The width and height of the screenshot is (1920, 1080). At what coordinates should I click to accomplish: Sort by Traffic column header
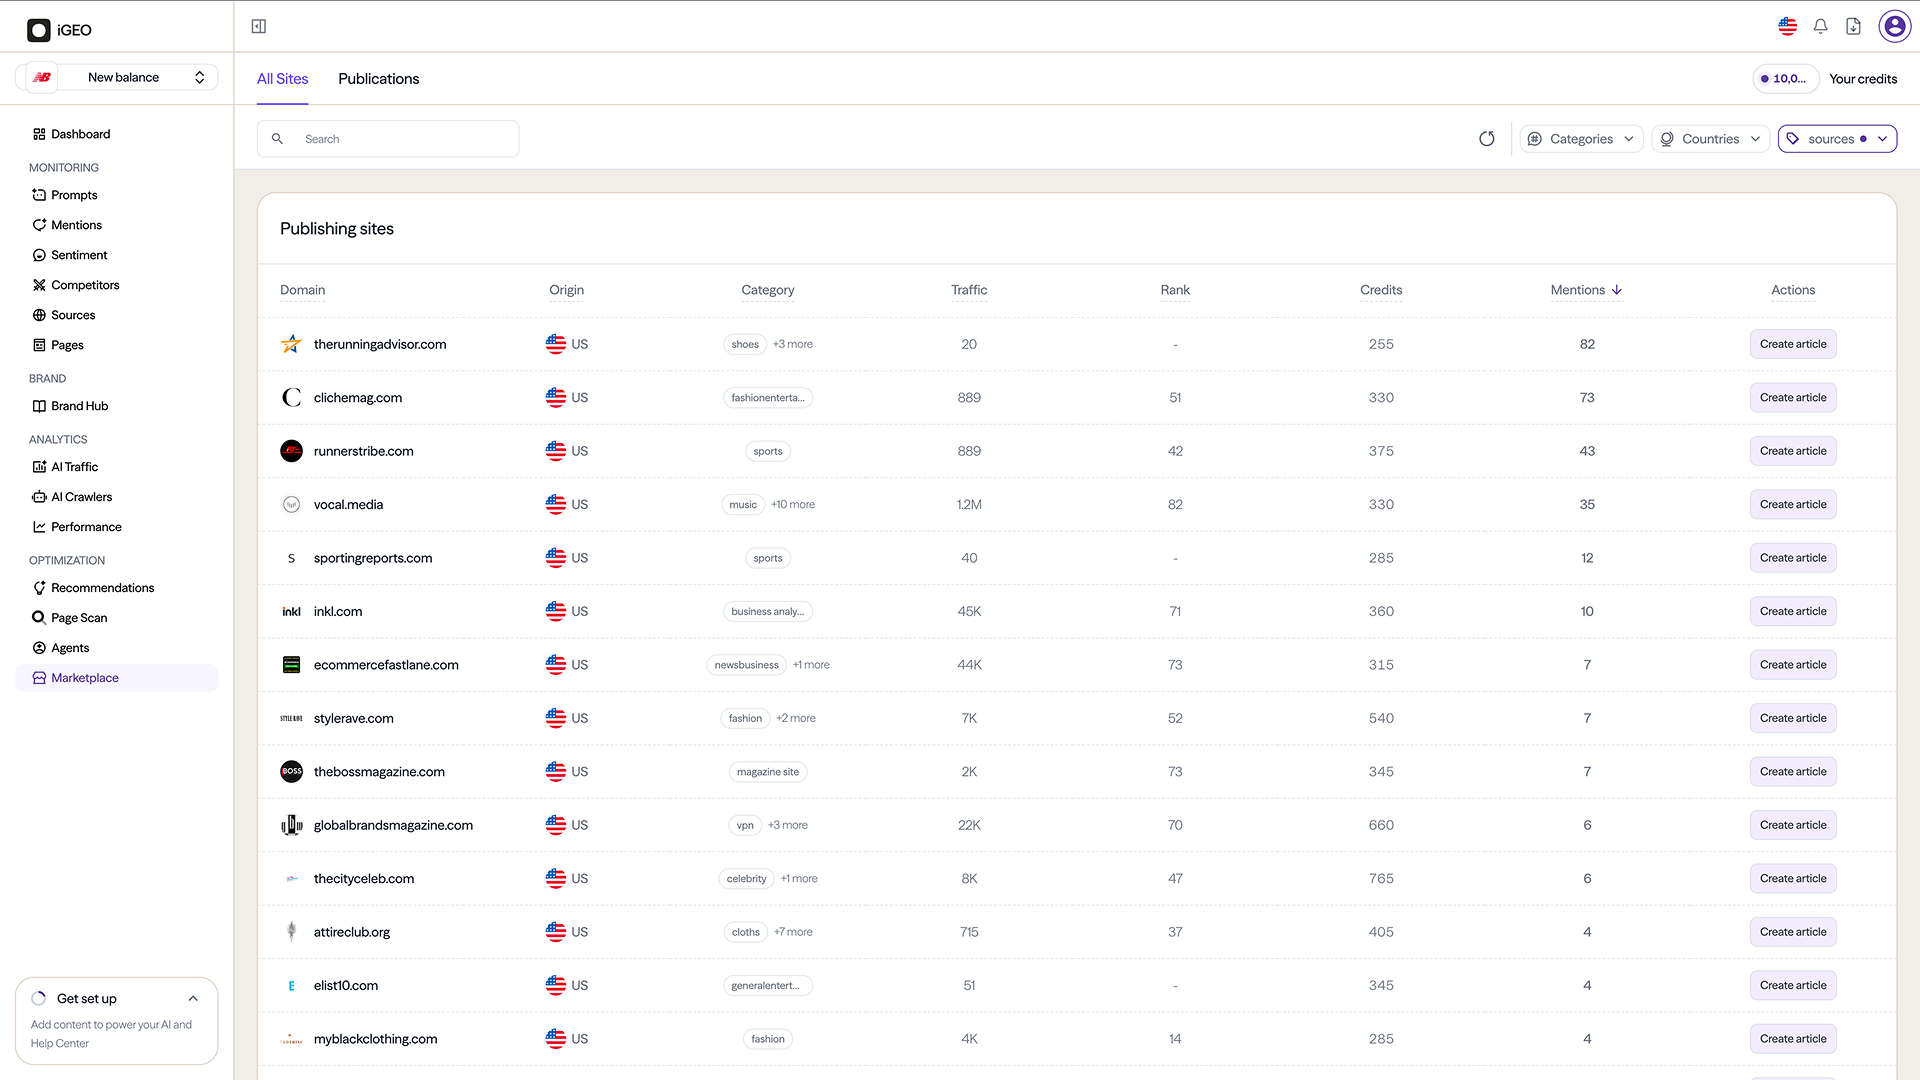(969, 290)
